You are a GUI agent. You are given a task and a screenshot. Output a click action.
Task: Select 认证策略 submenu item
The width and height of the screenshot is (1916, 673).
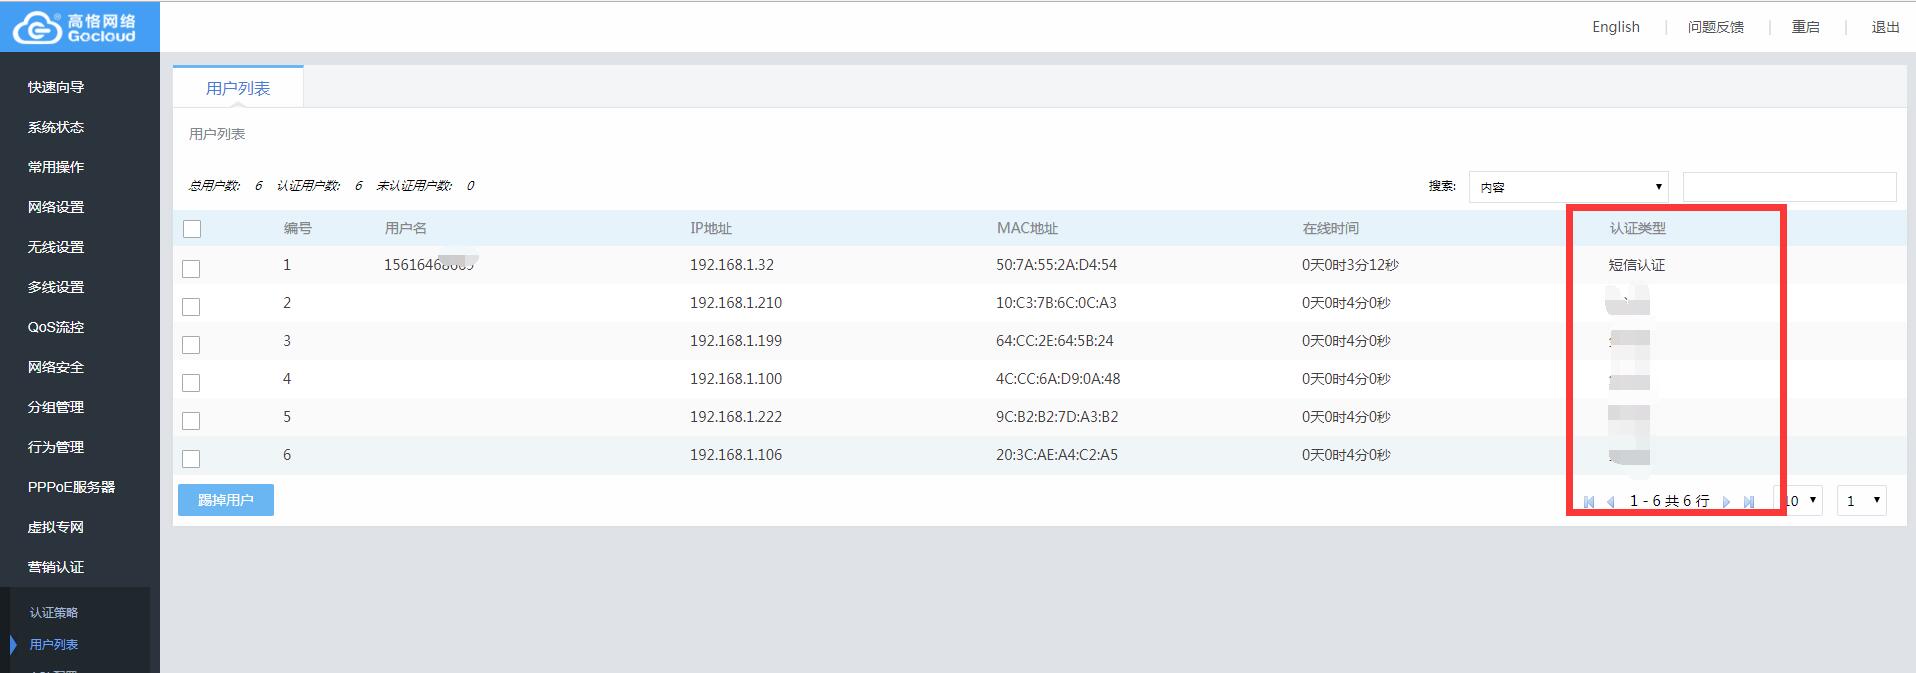click(x=54, y=613)
